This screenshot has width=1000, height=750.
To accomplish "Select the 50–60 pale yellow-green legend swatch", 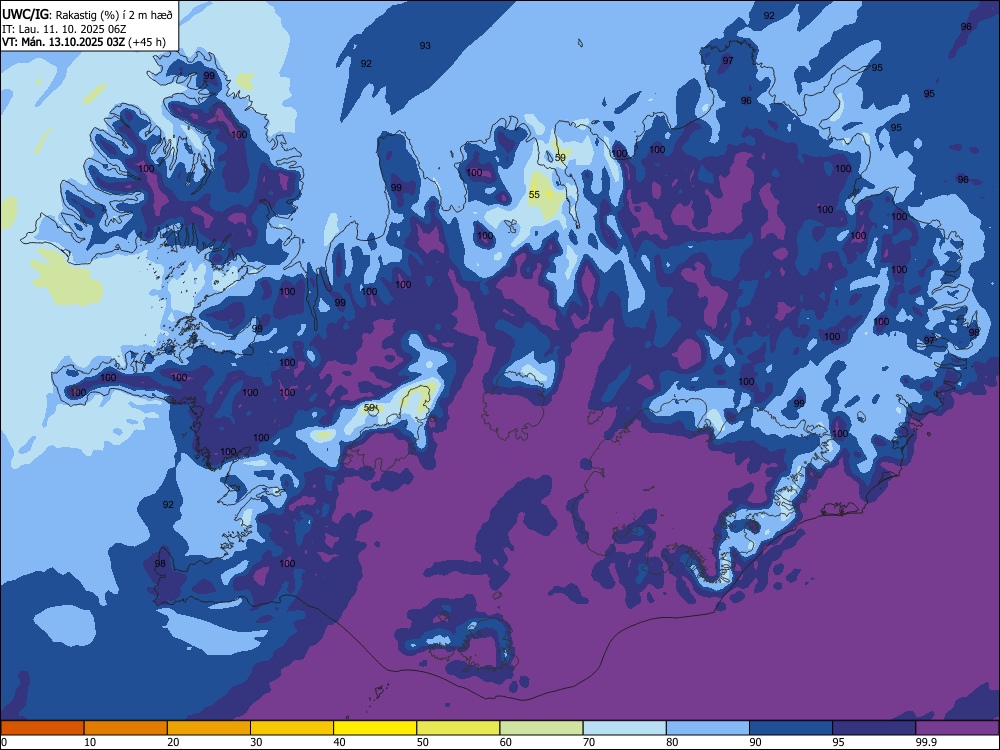I will 459,728.
